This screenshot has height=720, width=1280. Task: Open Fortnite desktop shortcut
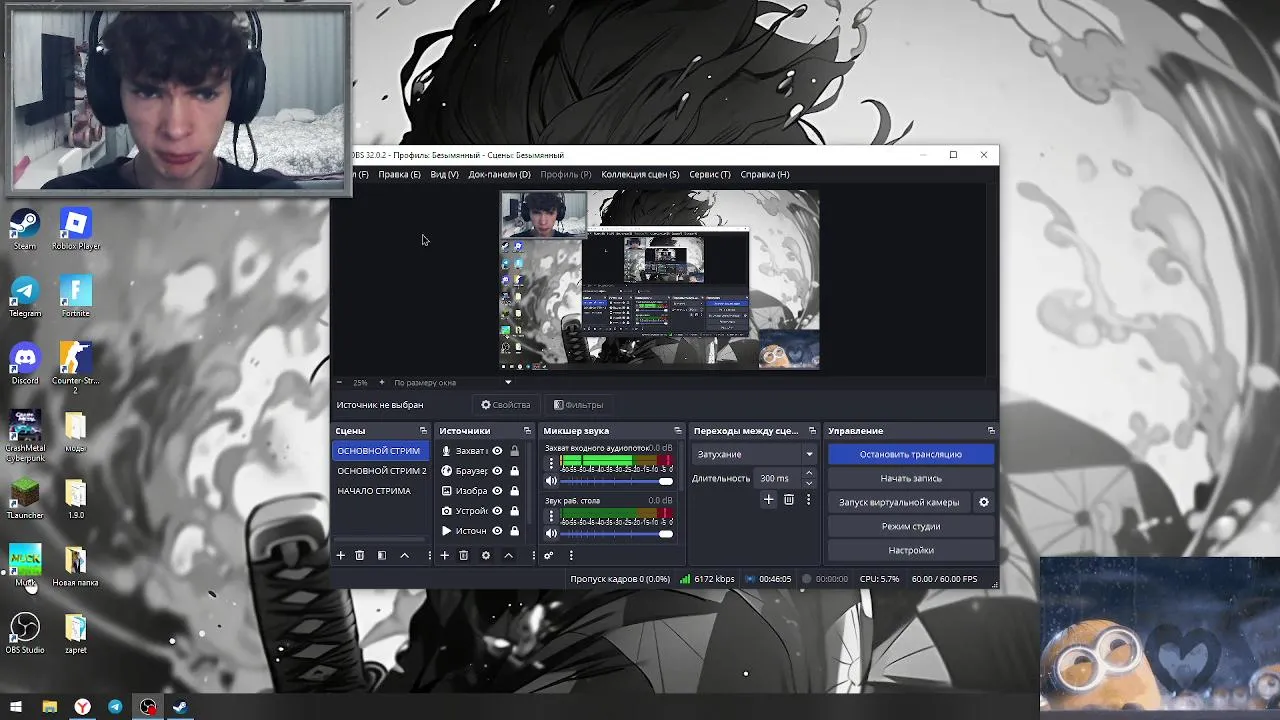(76, 297)
